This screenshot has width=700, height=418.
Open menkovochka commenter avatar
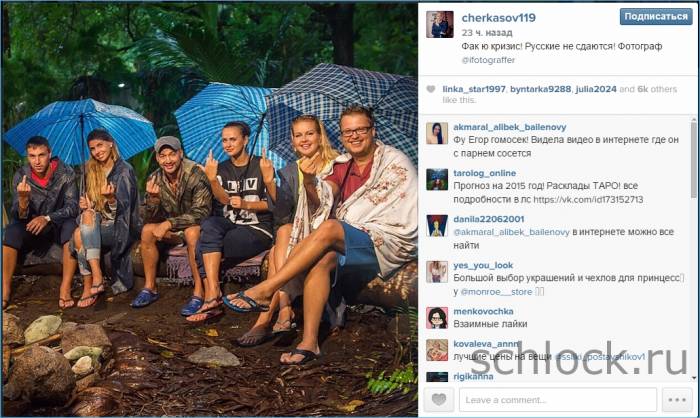coord(437,318)
